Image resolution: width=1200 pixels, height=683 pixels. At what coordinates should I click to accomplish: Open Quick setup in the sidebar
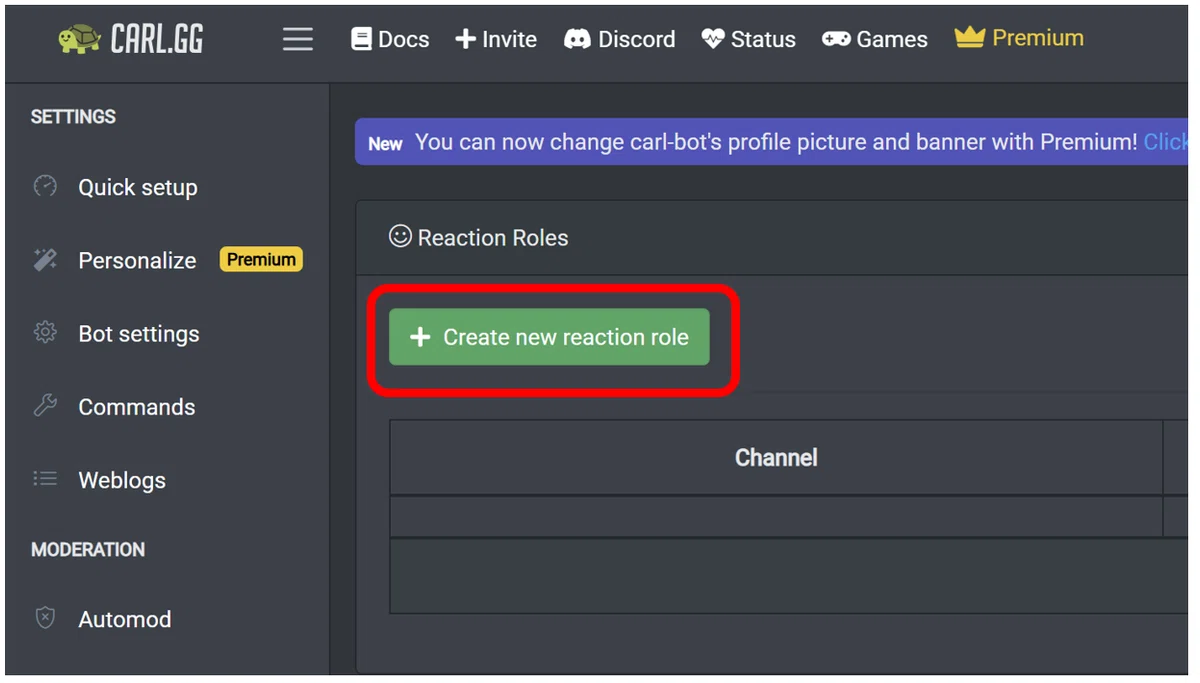tap(138, 187)
